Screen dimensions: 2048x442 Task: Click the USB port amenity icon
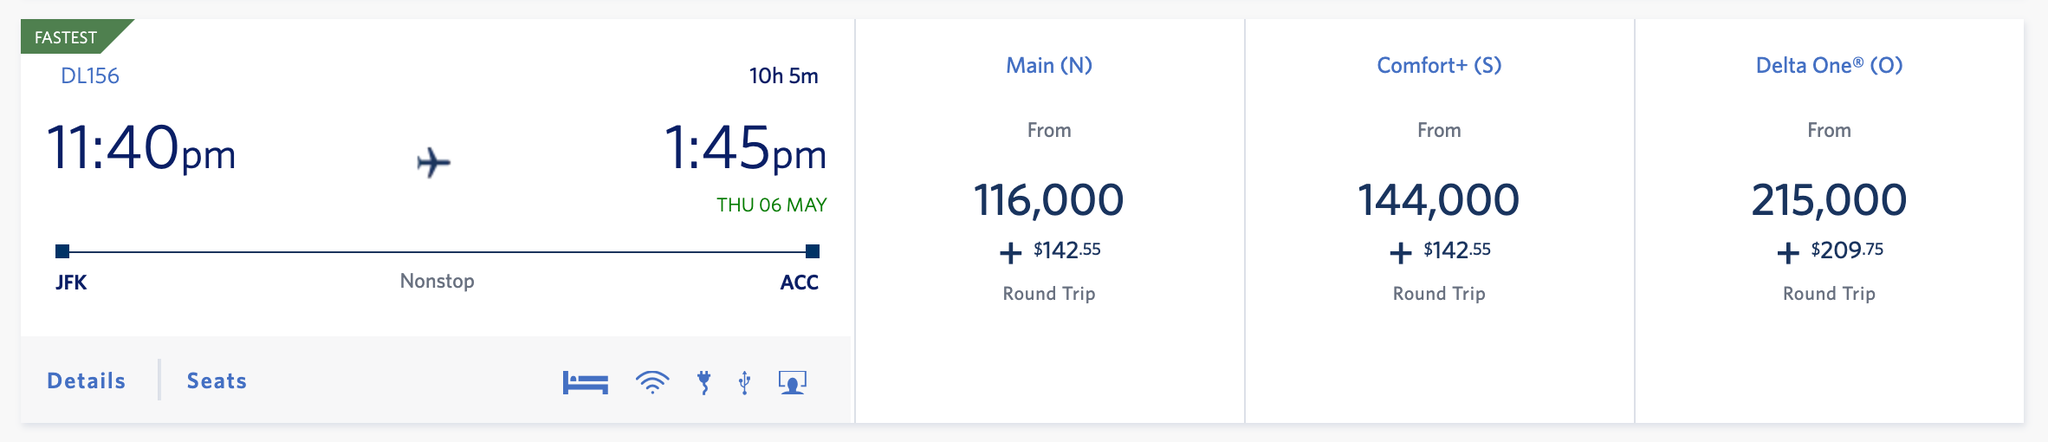[744, 382]
